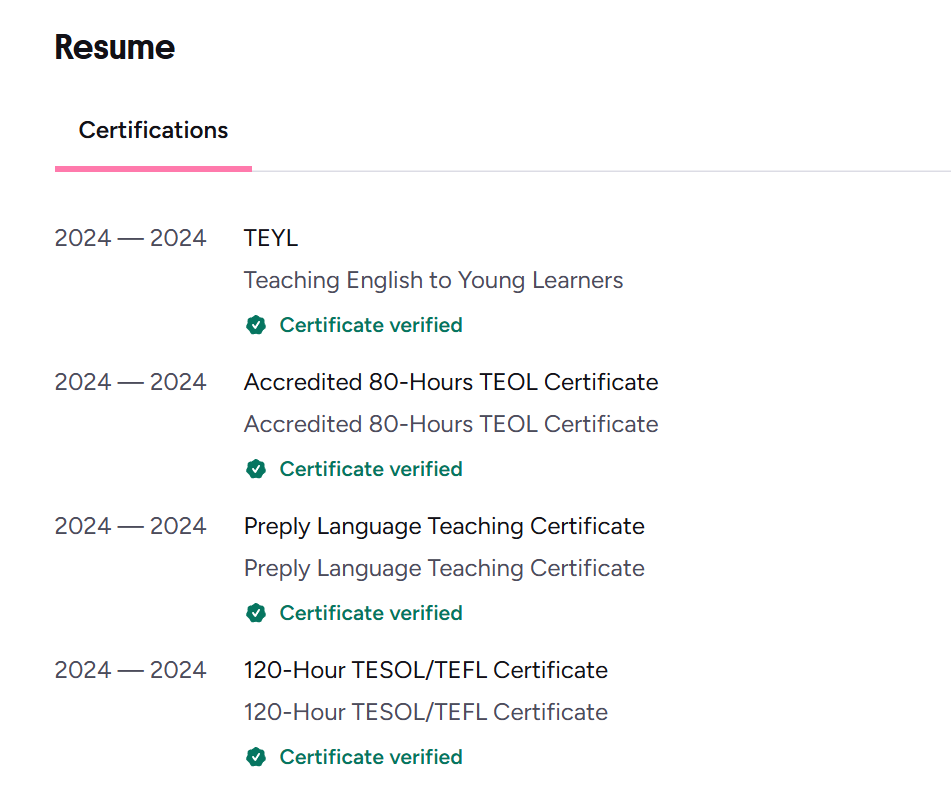
Task: Click the 2024 — 2024 date beside TEYL
Action: [130, 238]
